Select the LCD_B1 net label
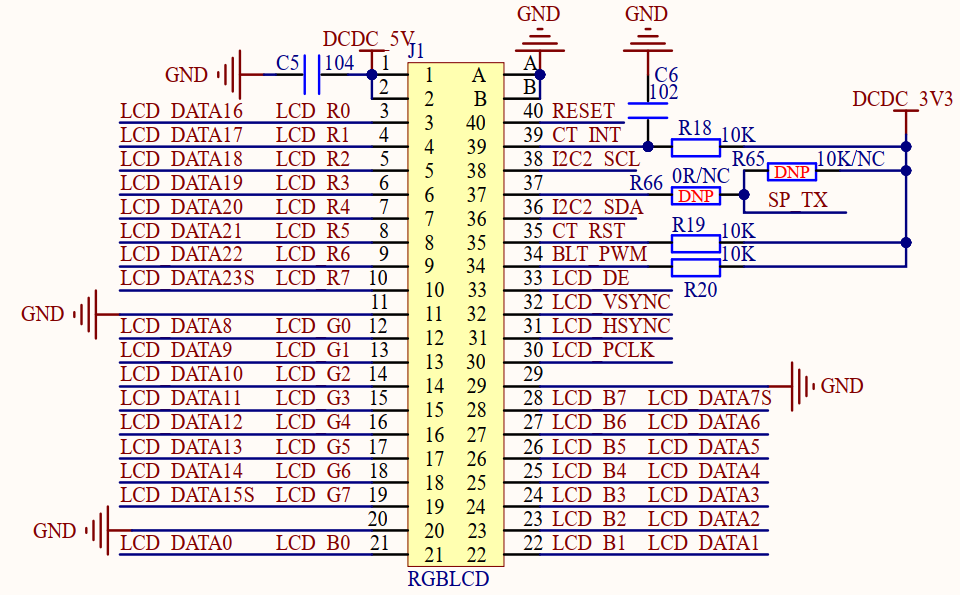The width and height of the screenshot is (960, 595). (x=589, y=543)
